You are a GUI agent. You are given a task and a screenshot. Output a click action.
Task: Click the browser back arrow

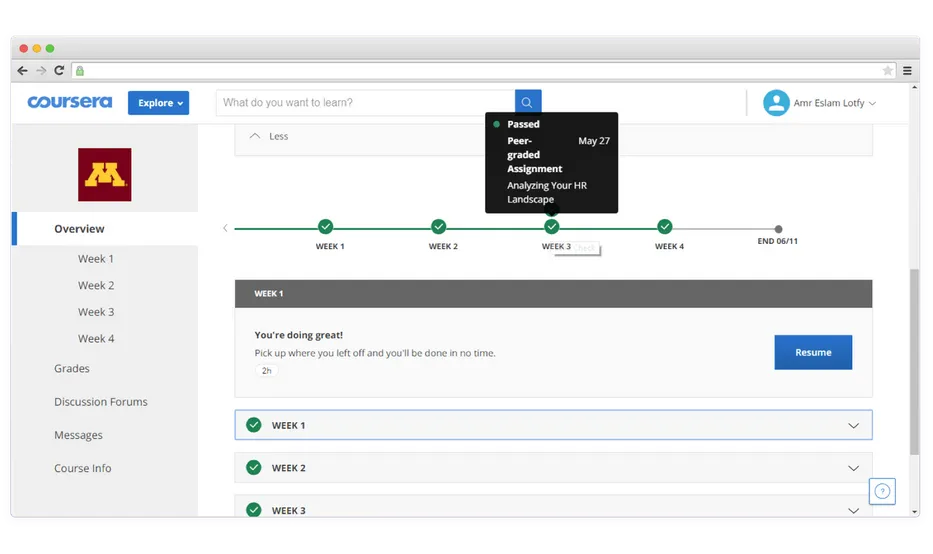click(x=23, y=71)
